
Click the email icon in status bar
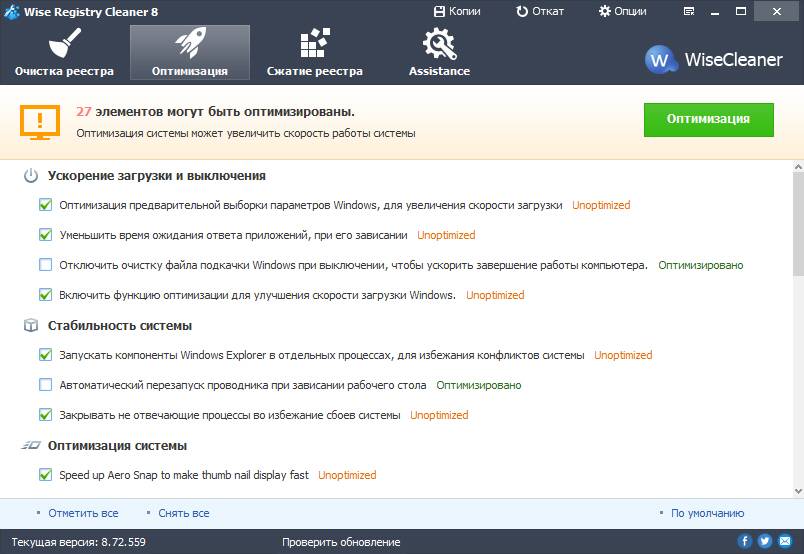786,541
